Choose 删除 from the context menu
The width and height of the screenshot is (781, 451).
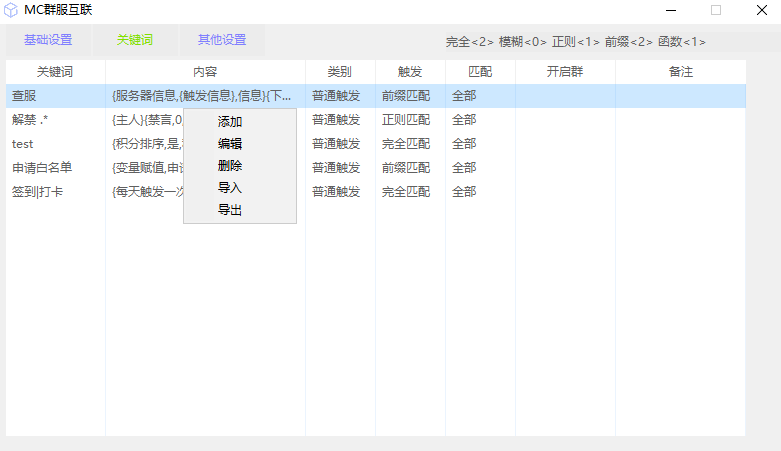(230, 165)
